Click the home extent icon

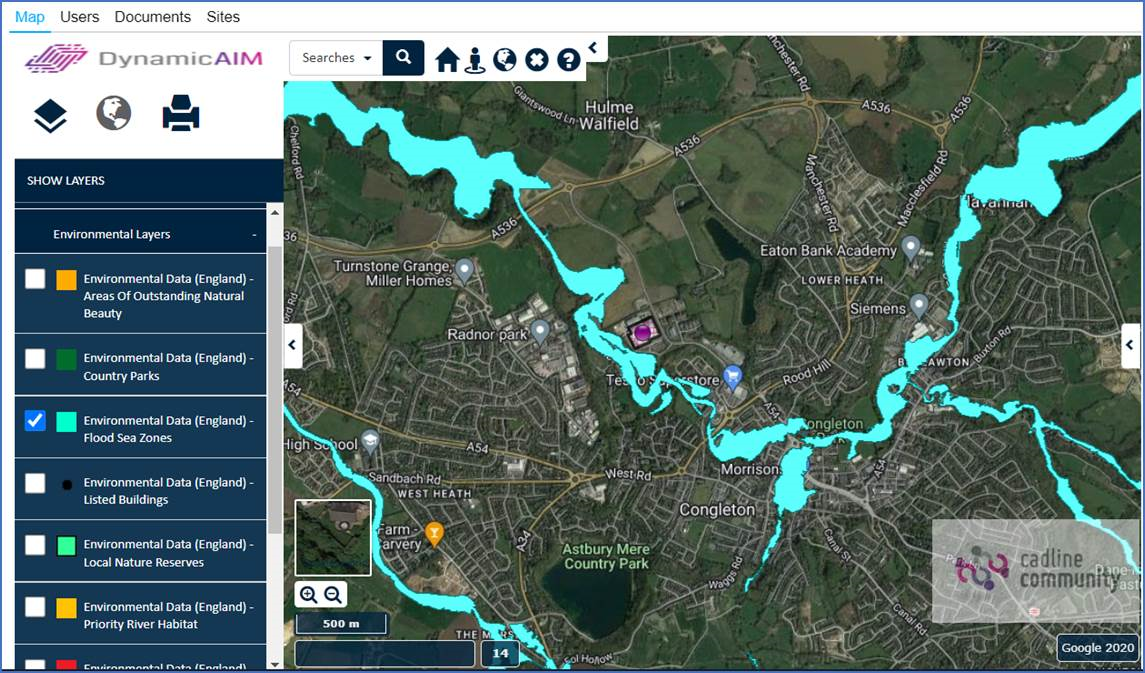(x=447, y=60)
